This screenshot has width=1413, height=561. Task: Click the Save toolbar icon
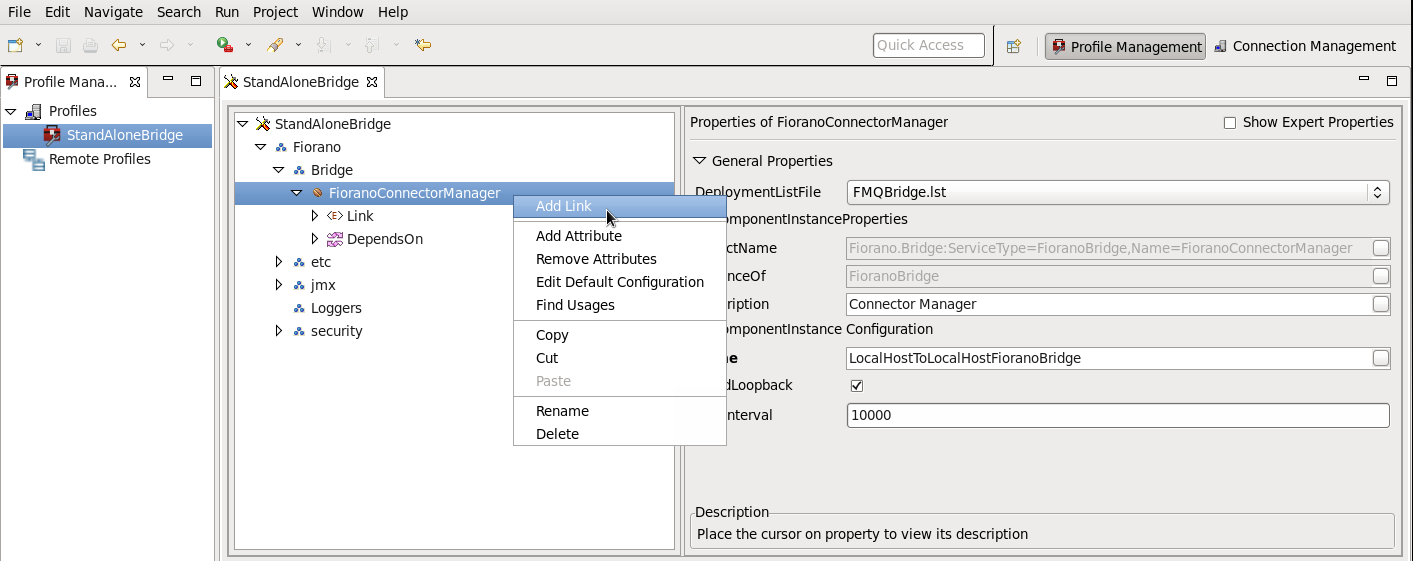click(x=63, y=45)
